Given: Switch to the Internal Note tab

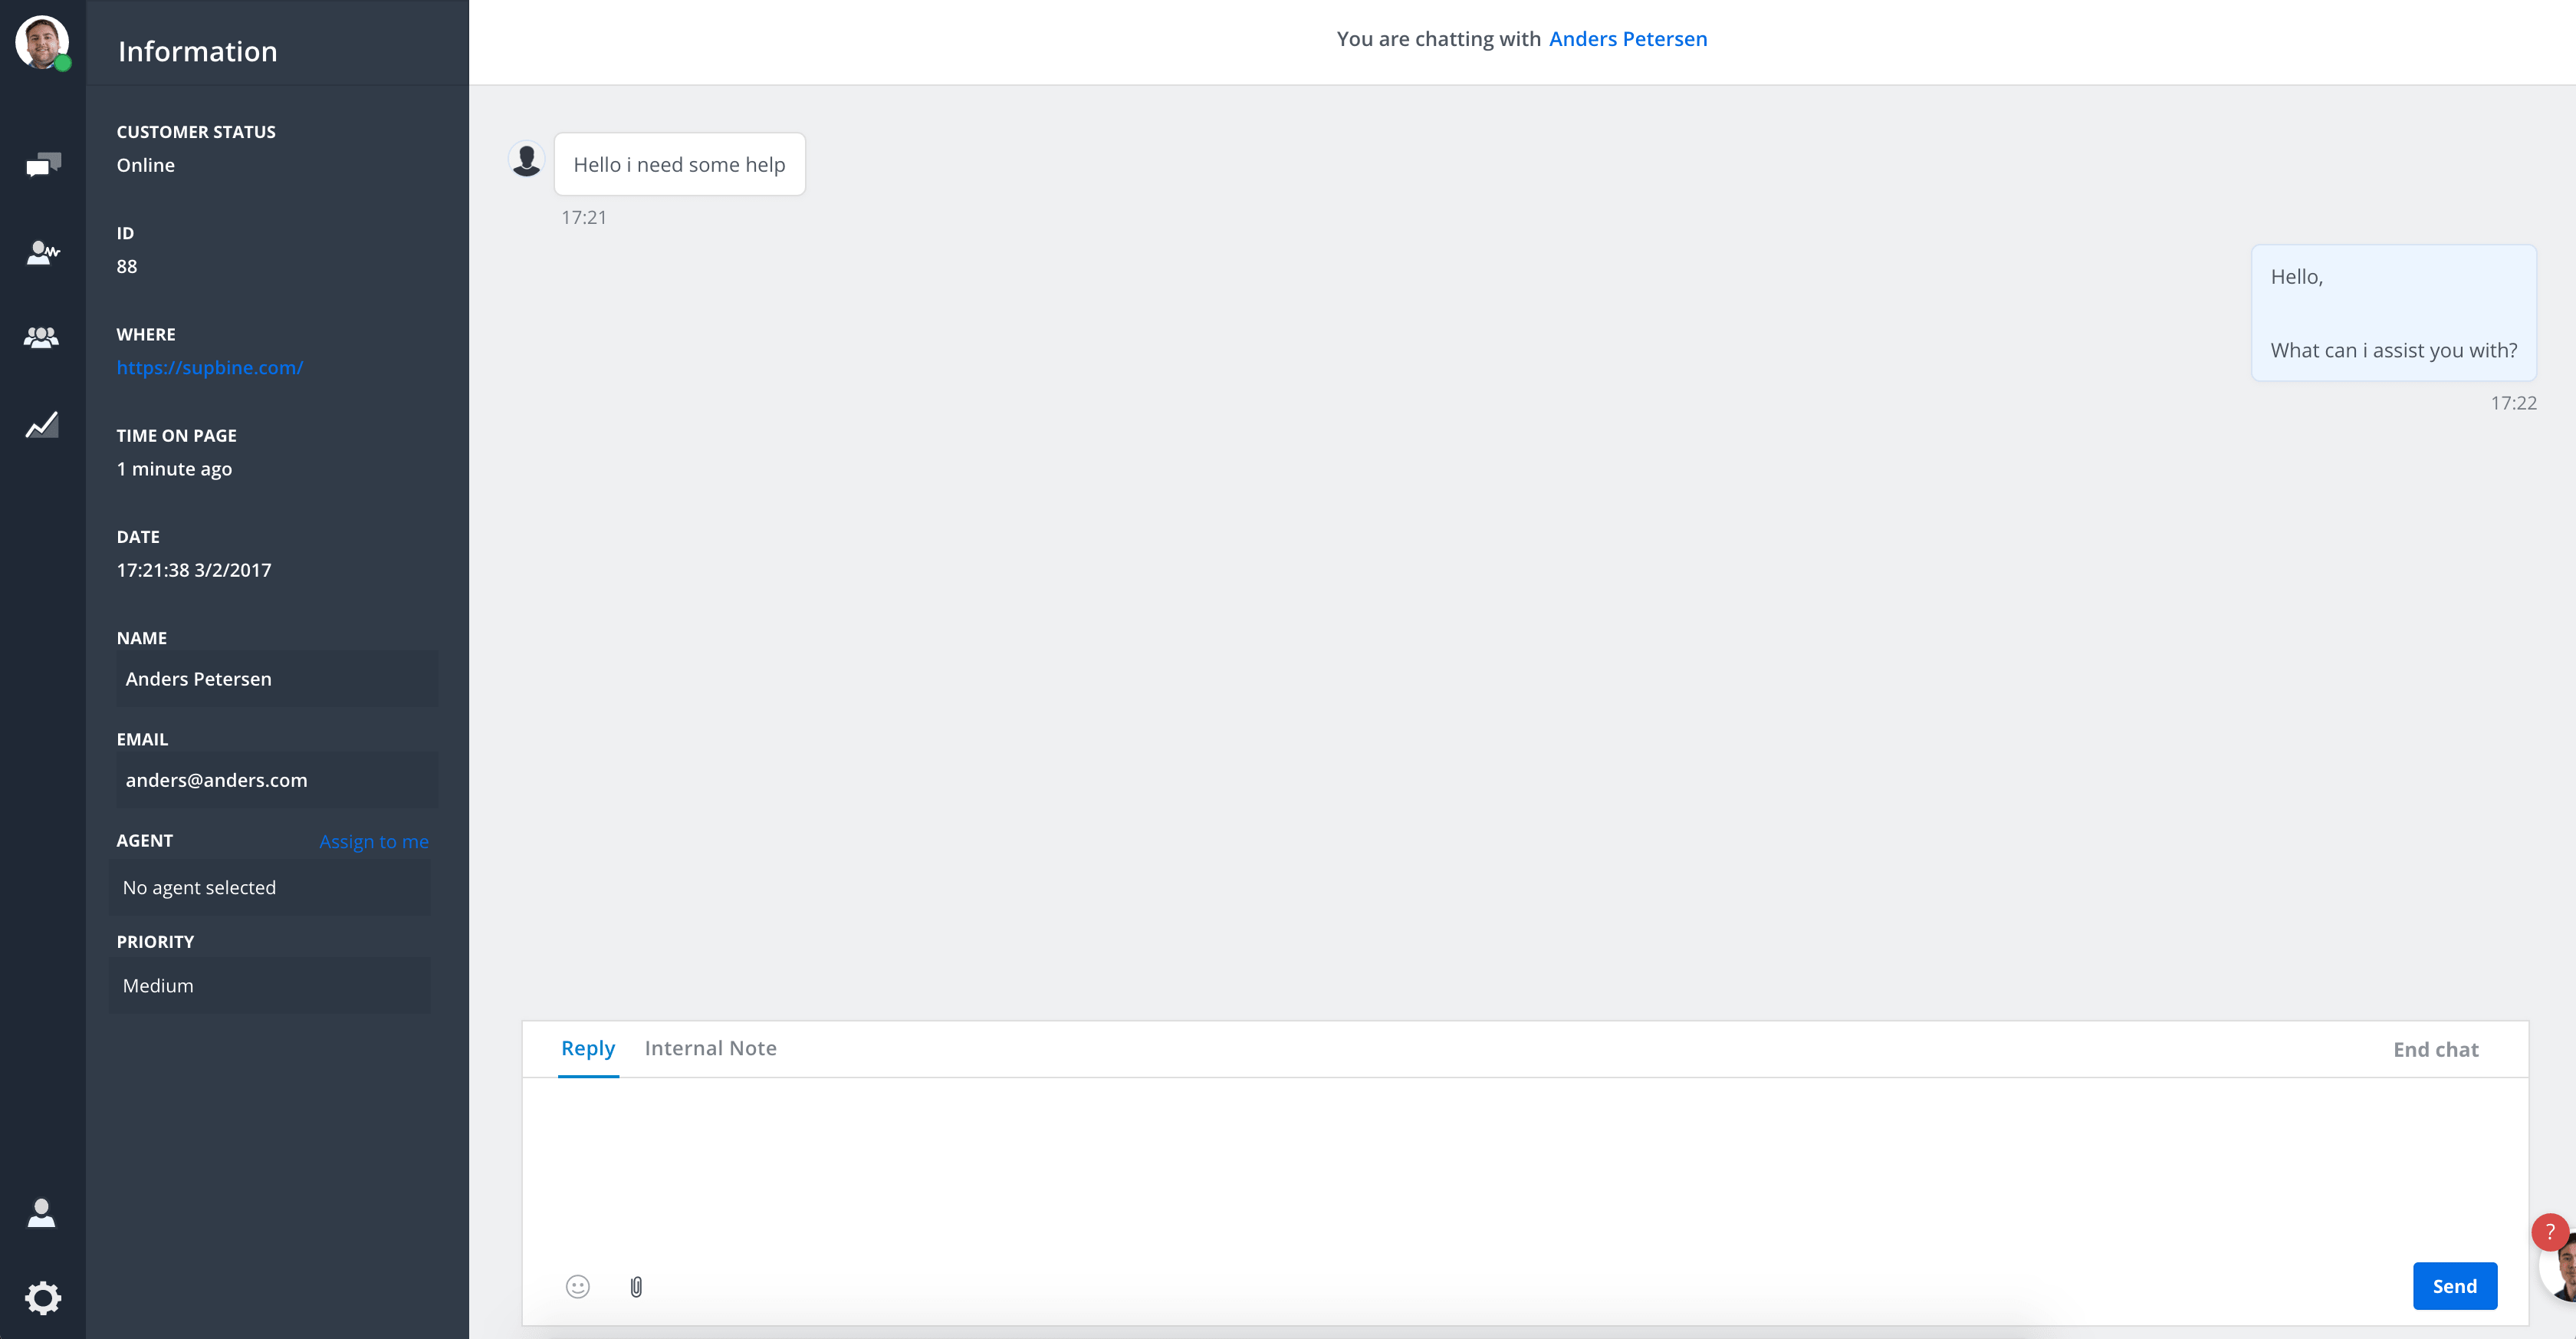Looking at the screenshot, I should pyautogui.click(x=710, y=1048).
